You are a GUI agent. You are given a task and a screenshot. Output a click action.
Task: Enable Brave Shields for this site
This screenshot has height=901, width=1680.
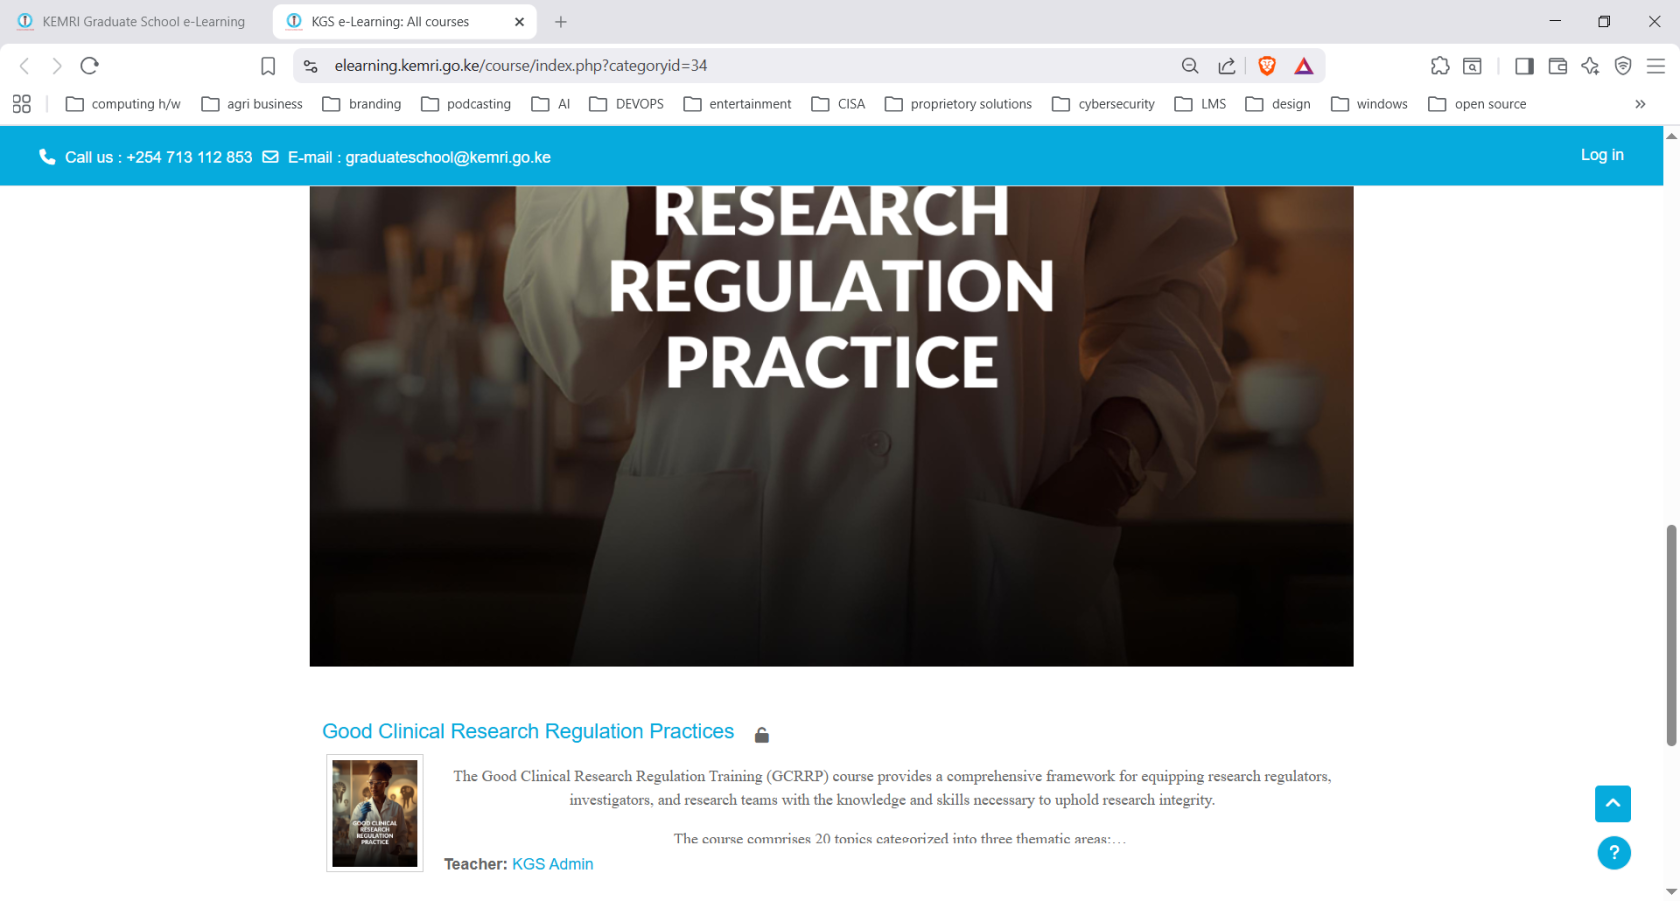pyautogui.click(x=1267, y=65)
